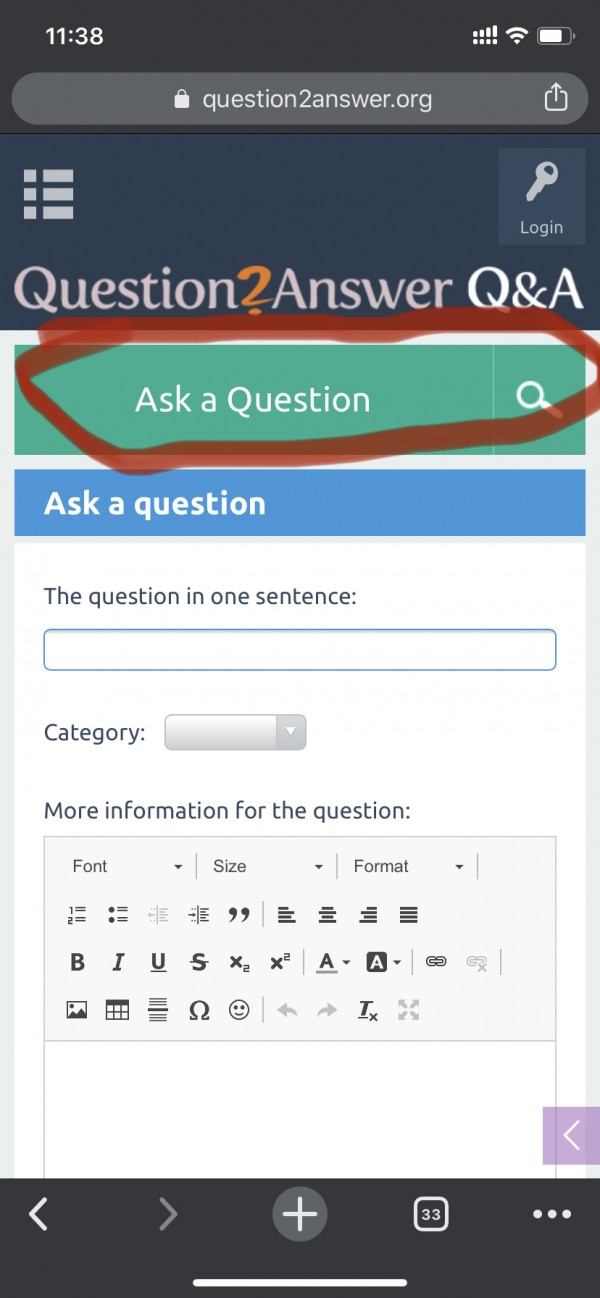Insert a special character (omega)

coord(199,1010)
